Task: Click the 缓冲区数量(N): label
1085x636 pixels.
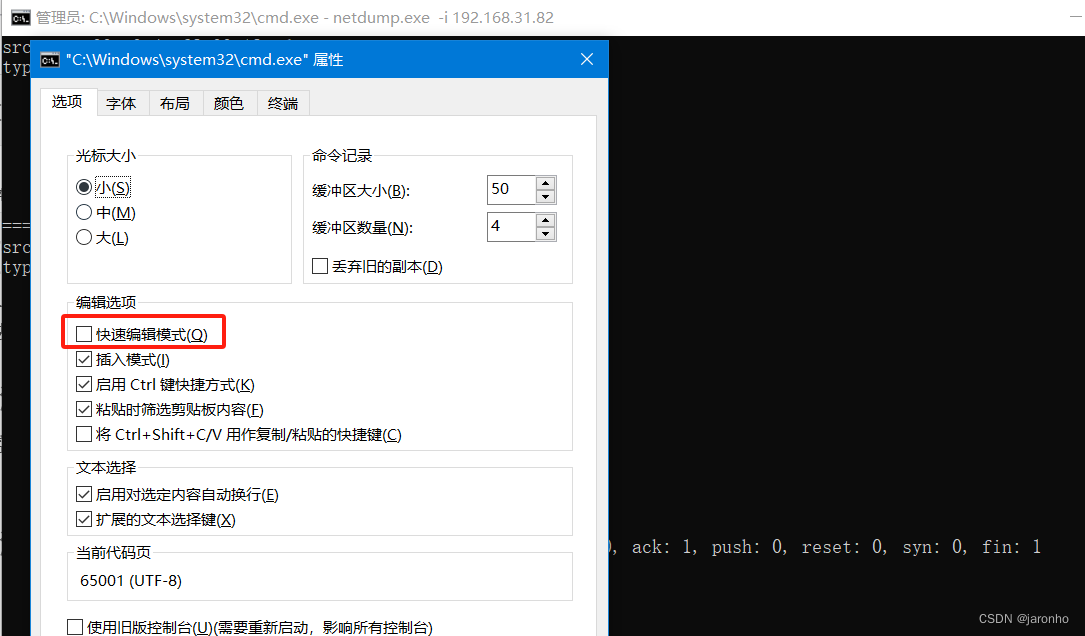Action: 362,228
